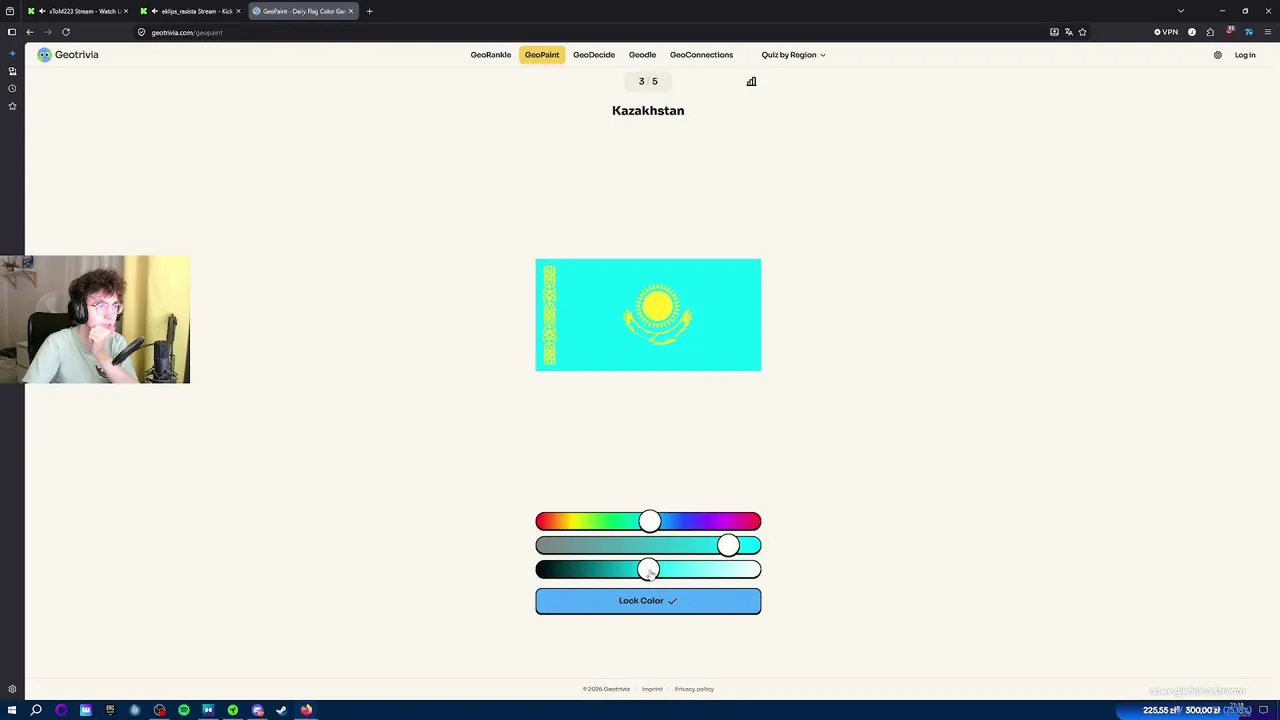Bookmark this page with the star icon
Viewport: 1280px width, 720px height.
1082,32
